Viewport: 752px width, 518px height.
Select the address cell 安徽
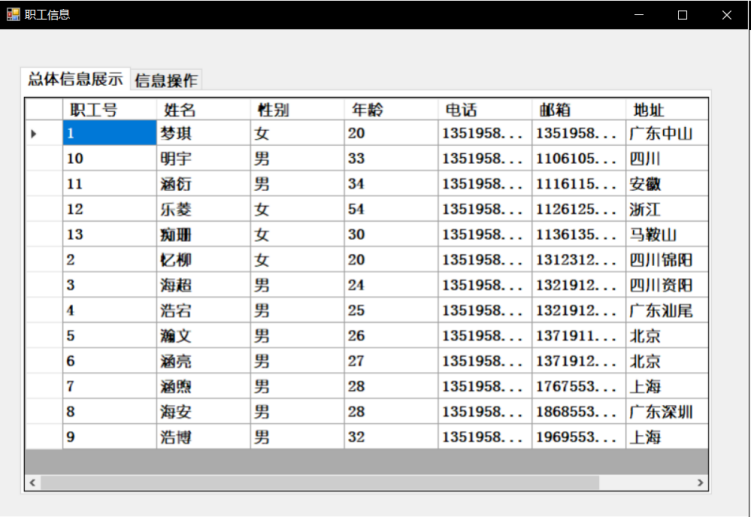(x=667, y=184)
